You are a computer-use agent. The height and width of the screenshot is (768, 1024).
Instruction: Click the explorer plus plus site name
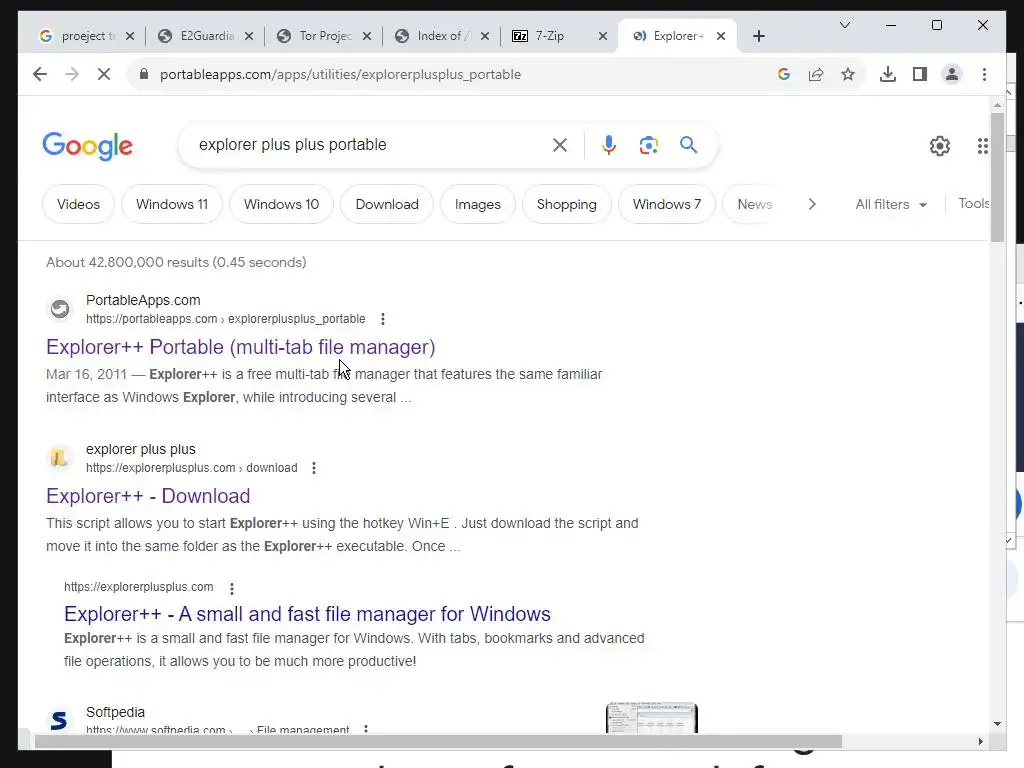140,449
